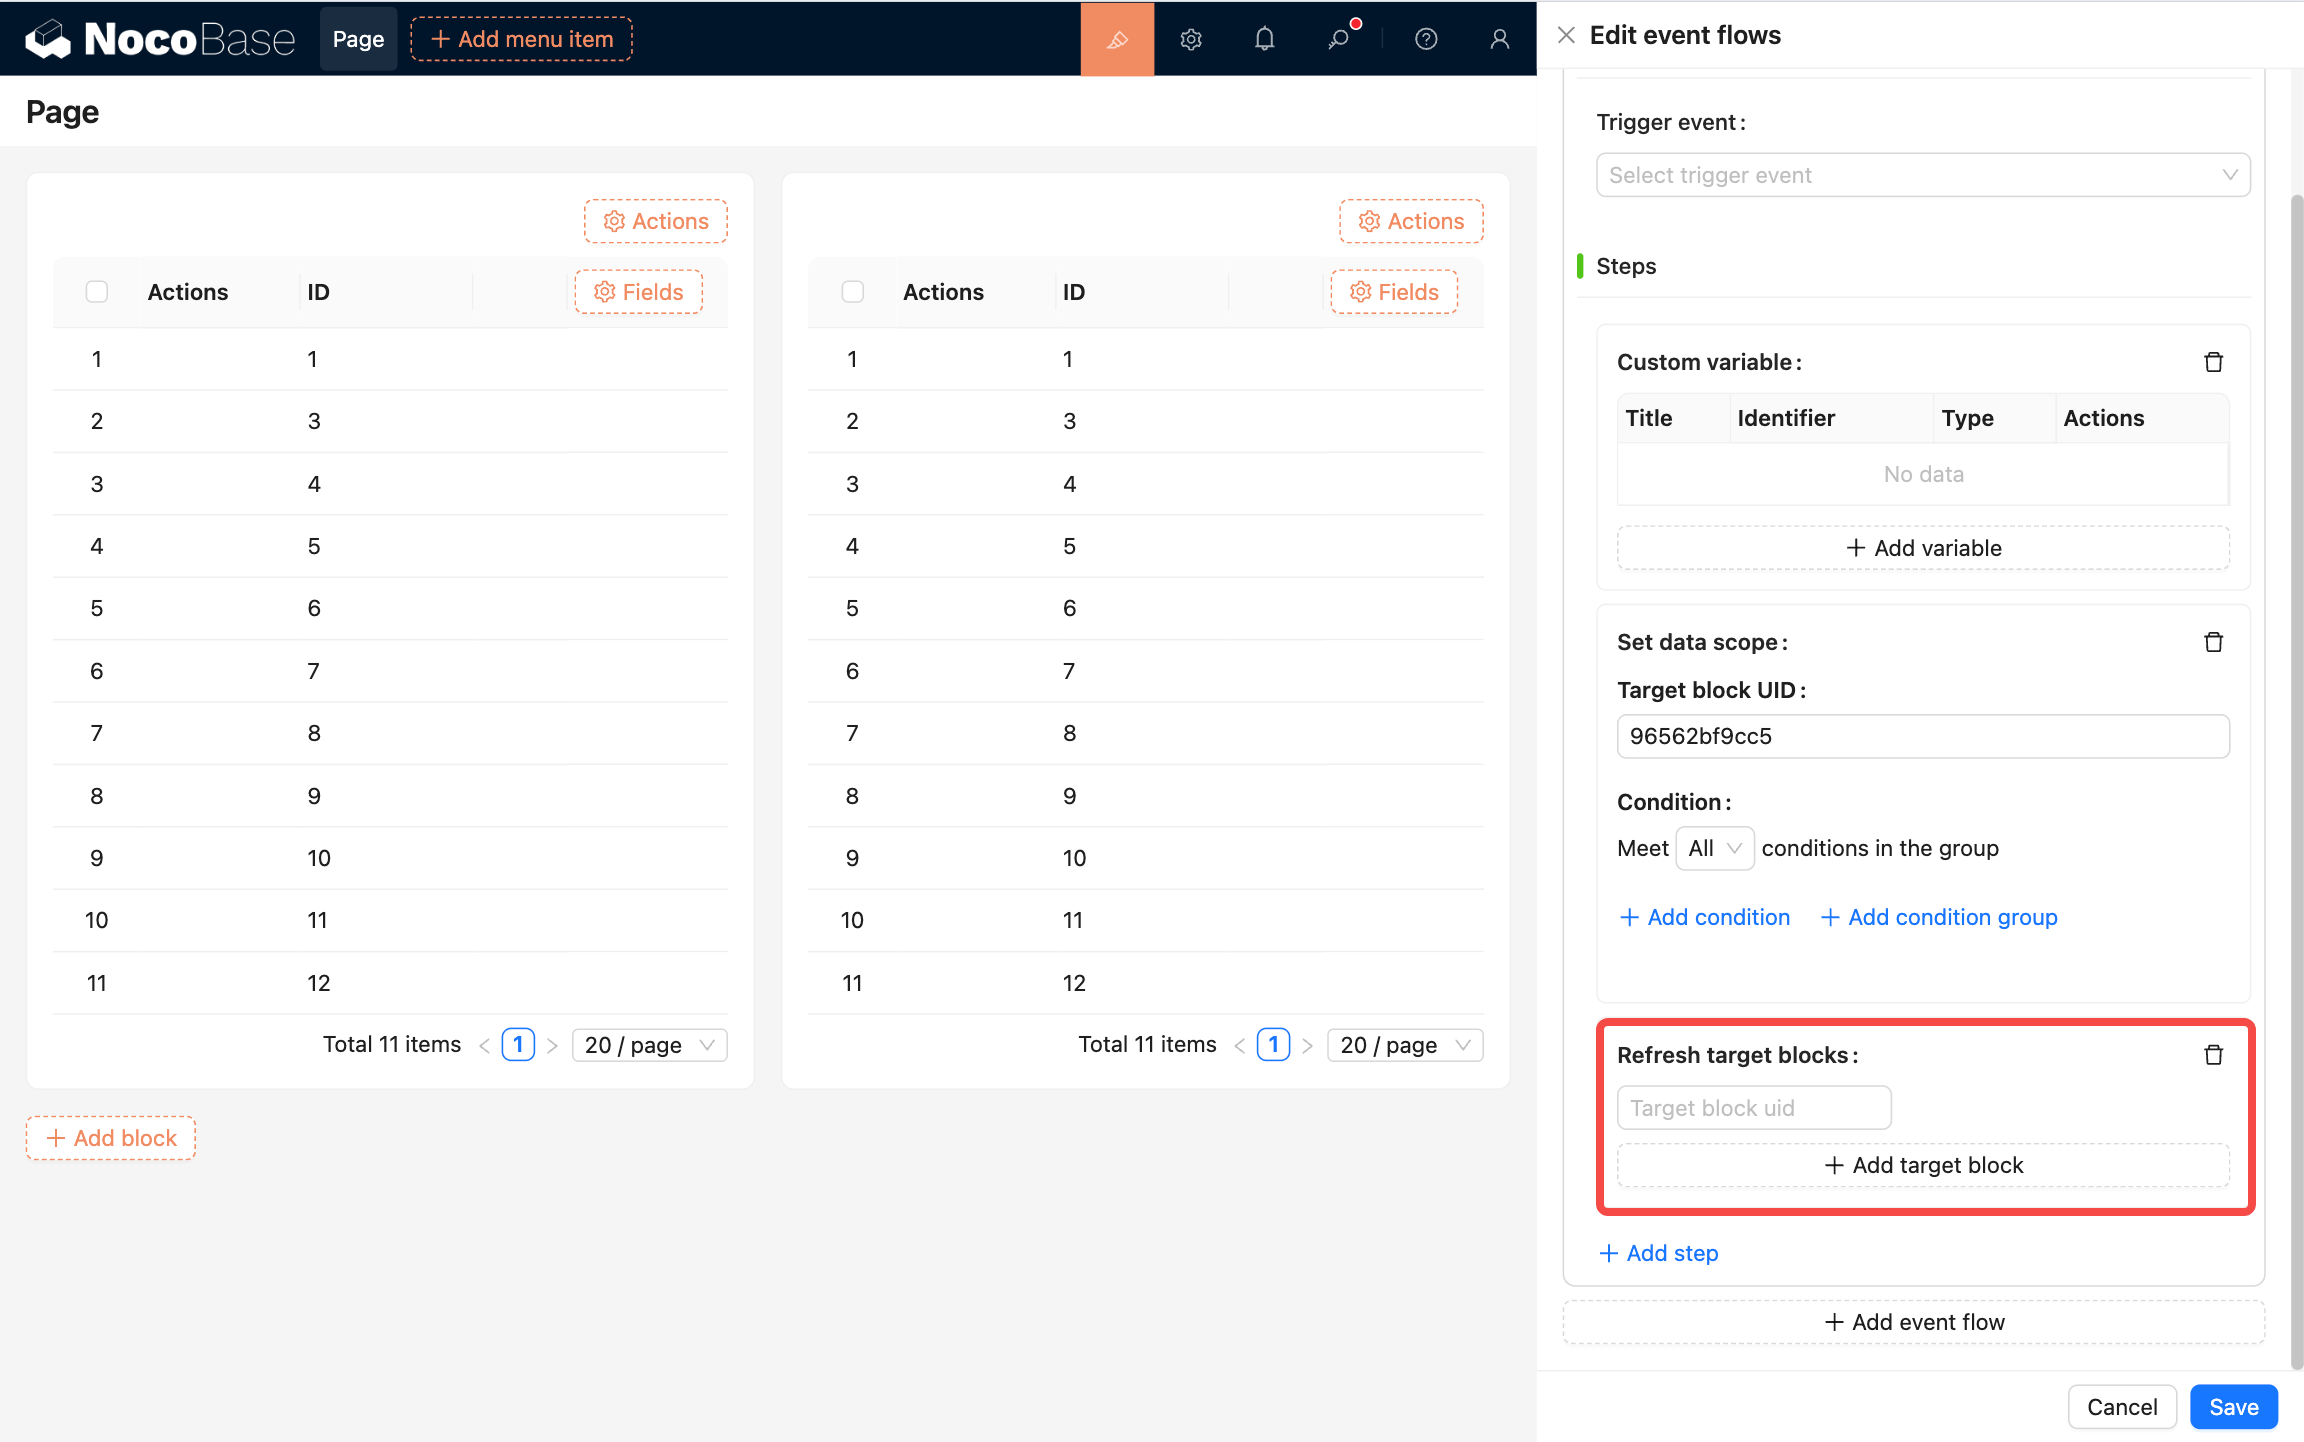Focus the Target block uid input
This screenshot has height=1442, width=2304.
pos(1753,1108)
